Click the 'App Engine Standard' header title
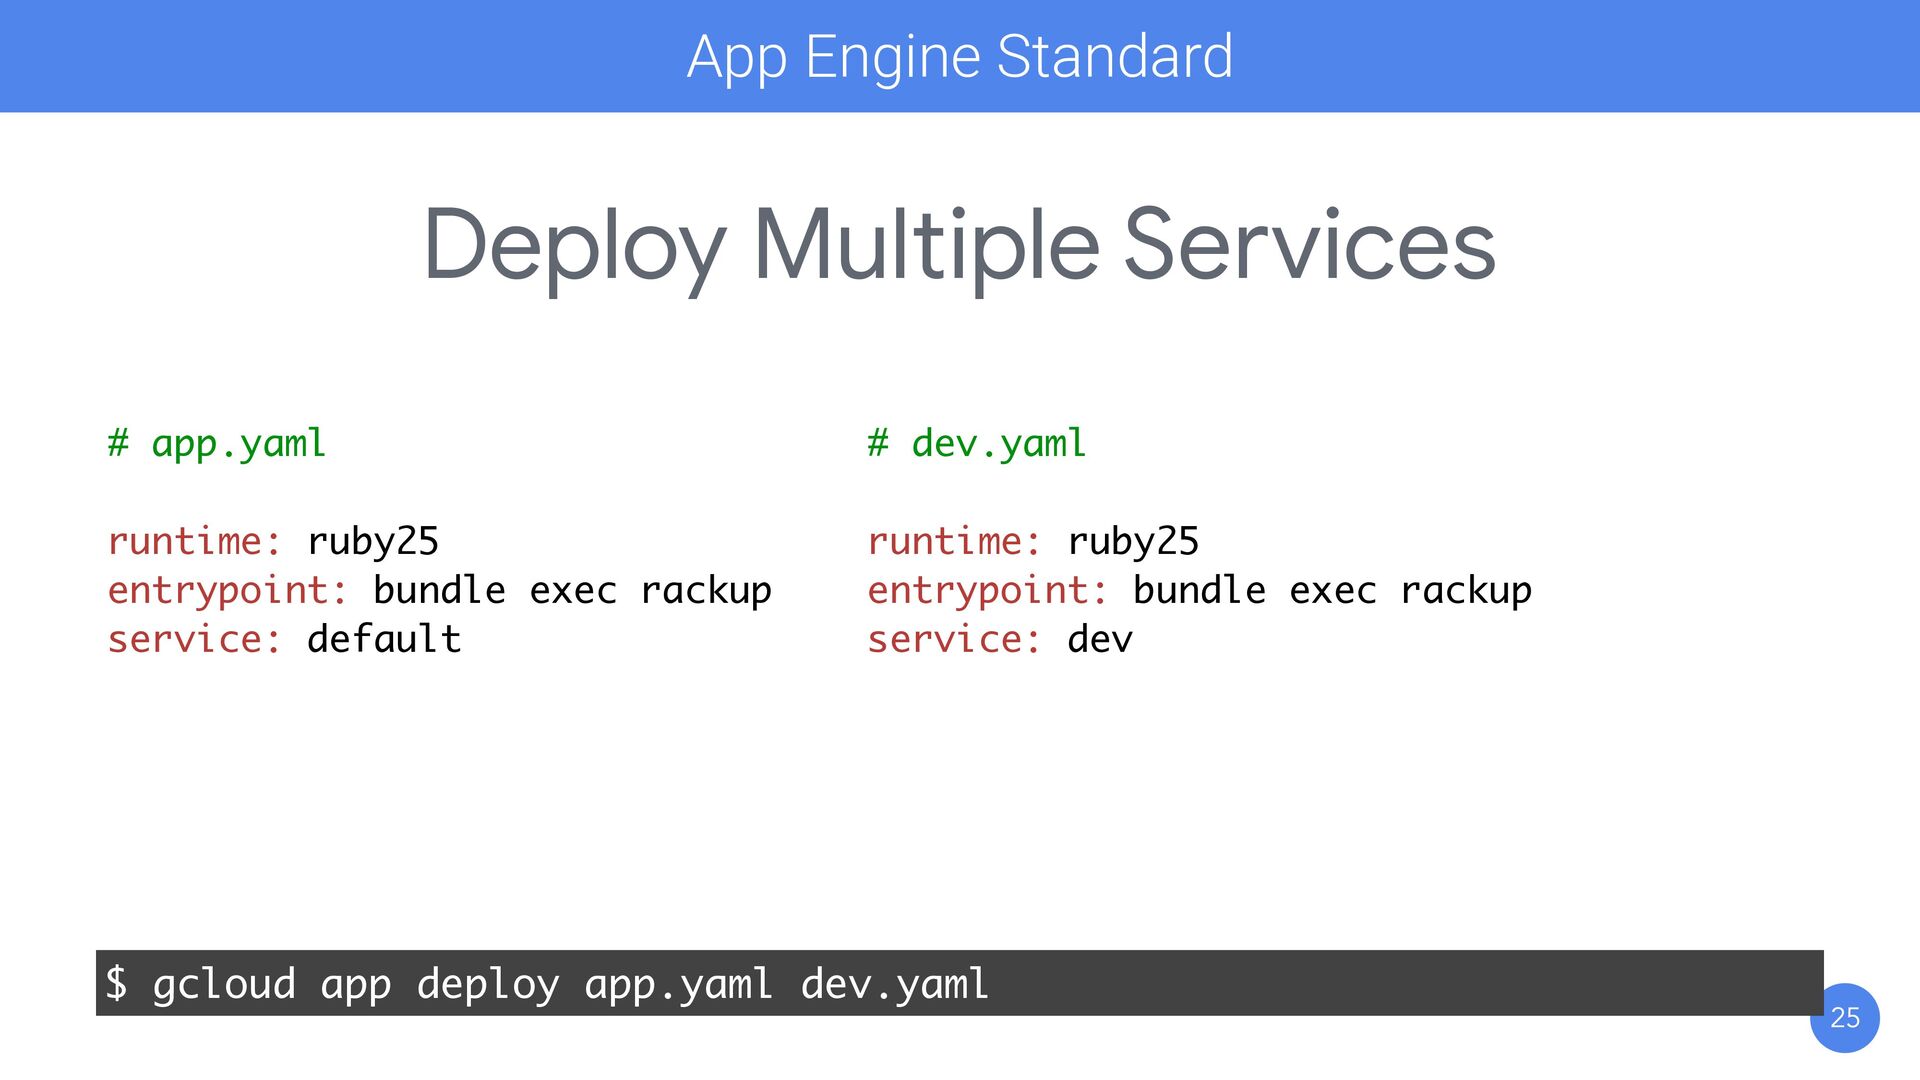The image size is (1920, 1080). [960, 57]
